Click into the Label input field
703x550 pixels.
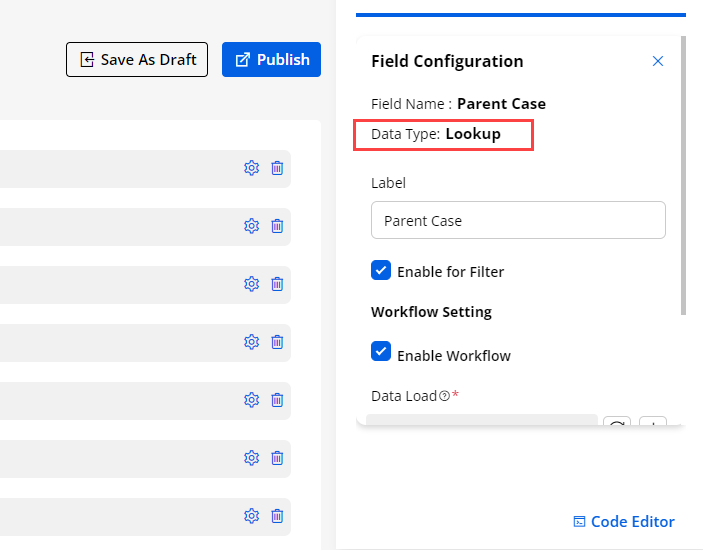(x=518, y=220)
